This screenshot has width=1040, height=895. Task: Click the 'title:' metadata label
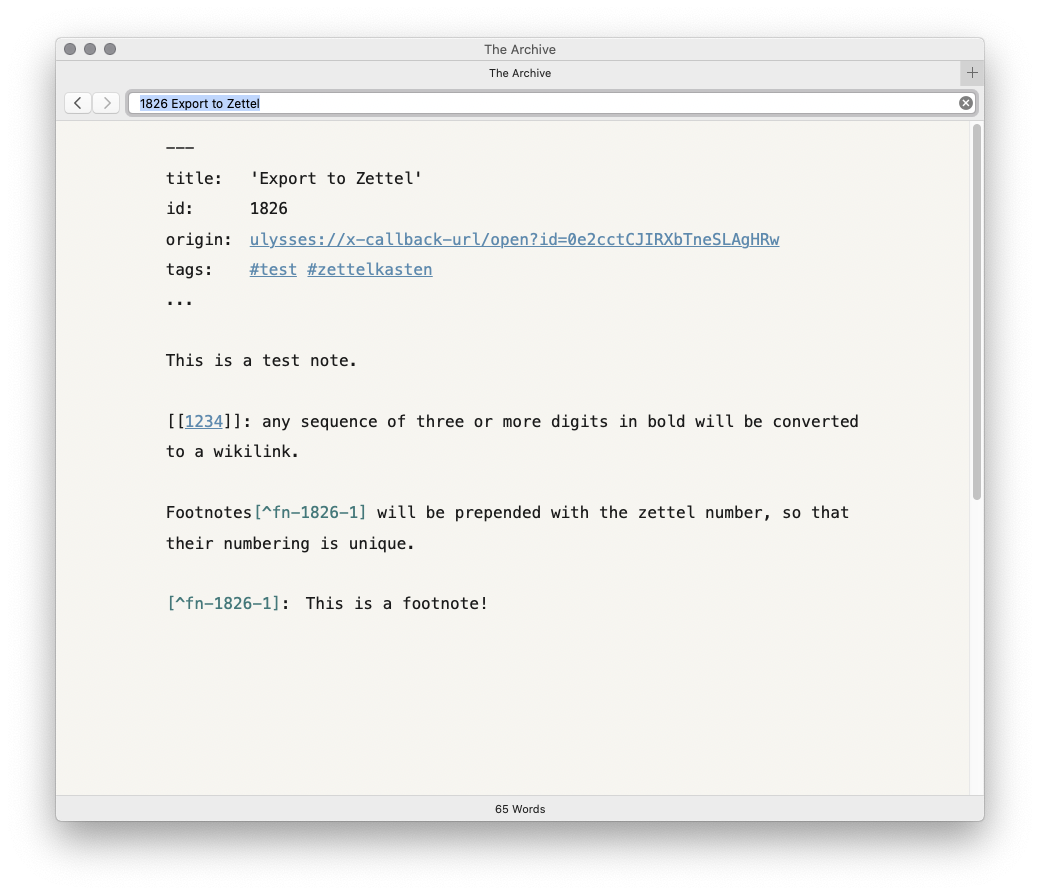point(194,178)
